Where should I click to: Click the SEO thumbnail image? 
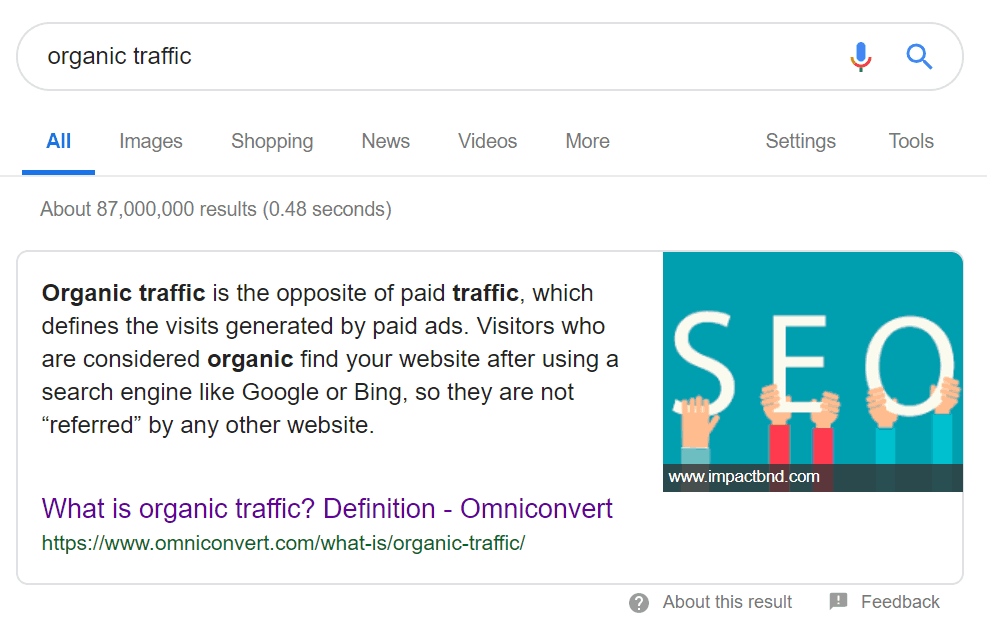click(812, 360)
